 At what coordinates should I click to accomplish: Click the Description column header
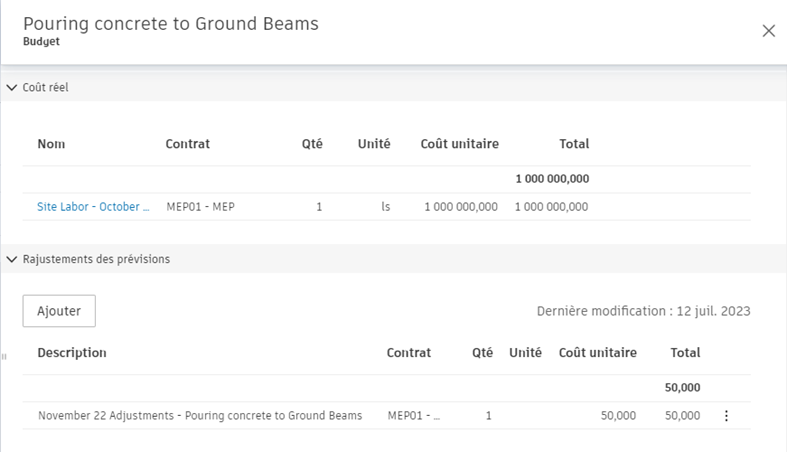72,353
